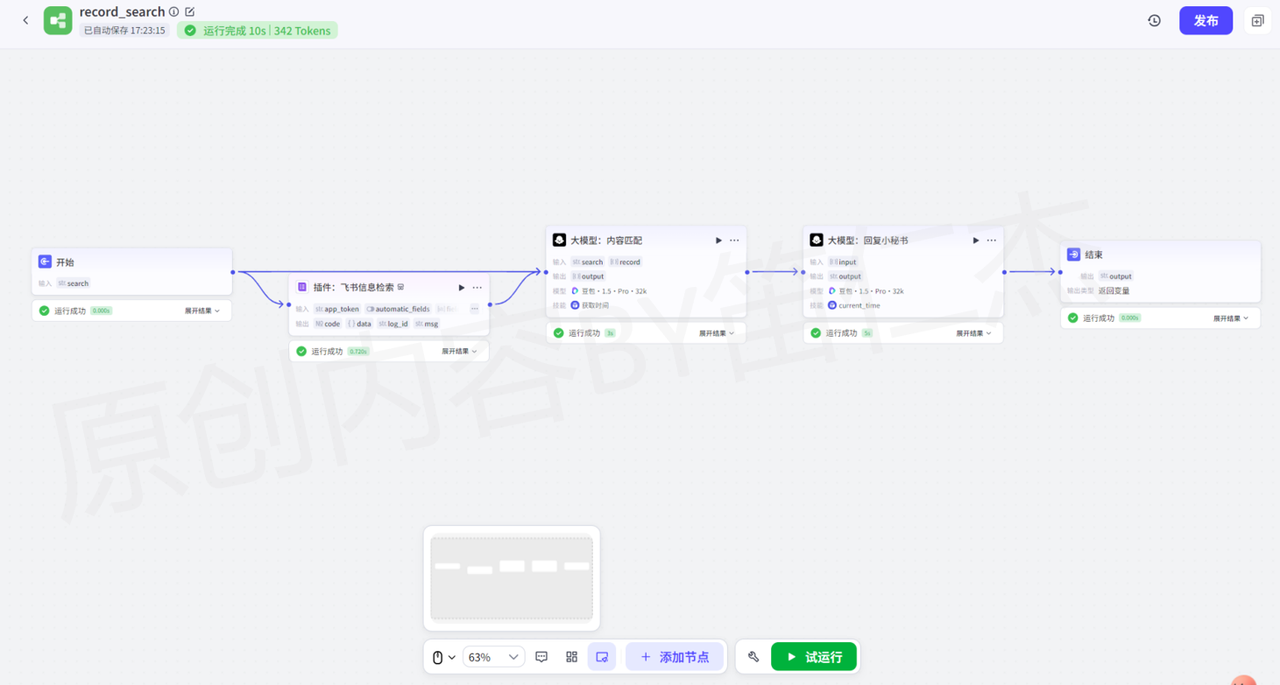Click the comment icon in bottom toolbar

[x=542, y=657]
